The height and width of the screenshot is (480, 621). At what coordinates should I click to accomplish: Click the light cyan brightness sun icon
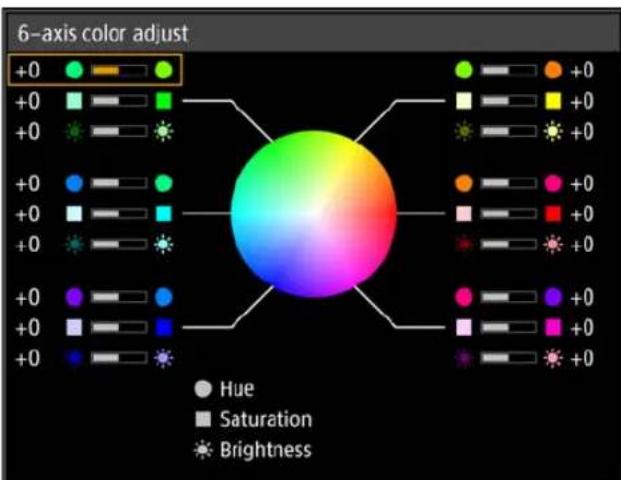point(164,244)
